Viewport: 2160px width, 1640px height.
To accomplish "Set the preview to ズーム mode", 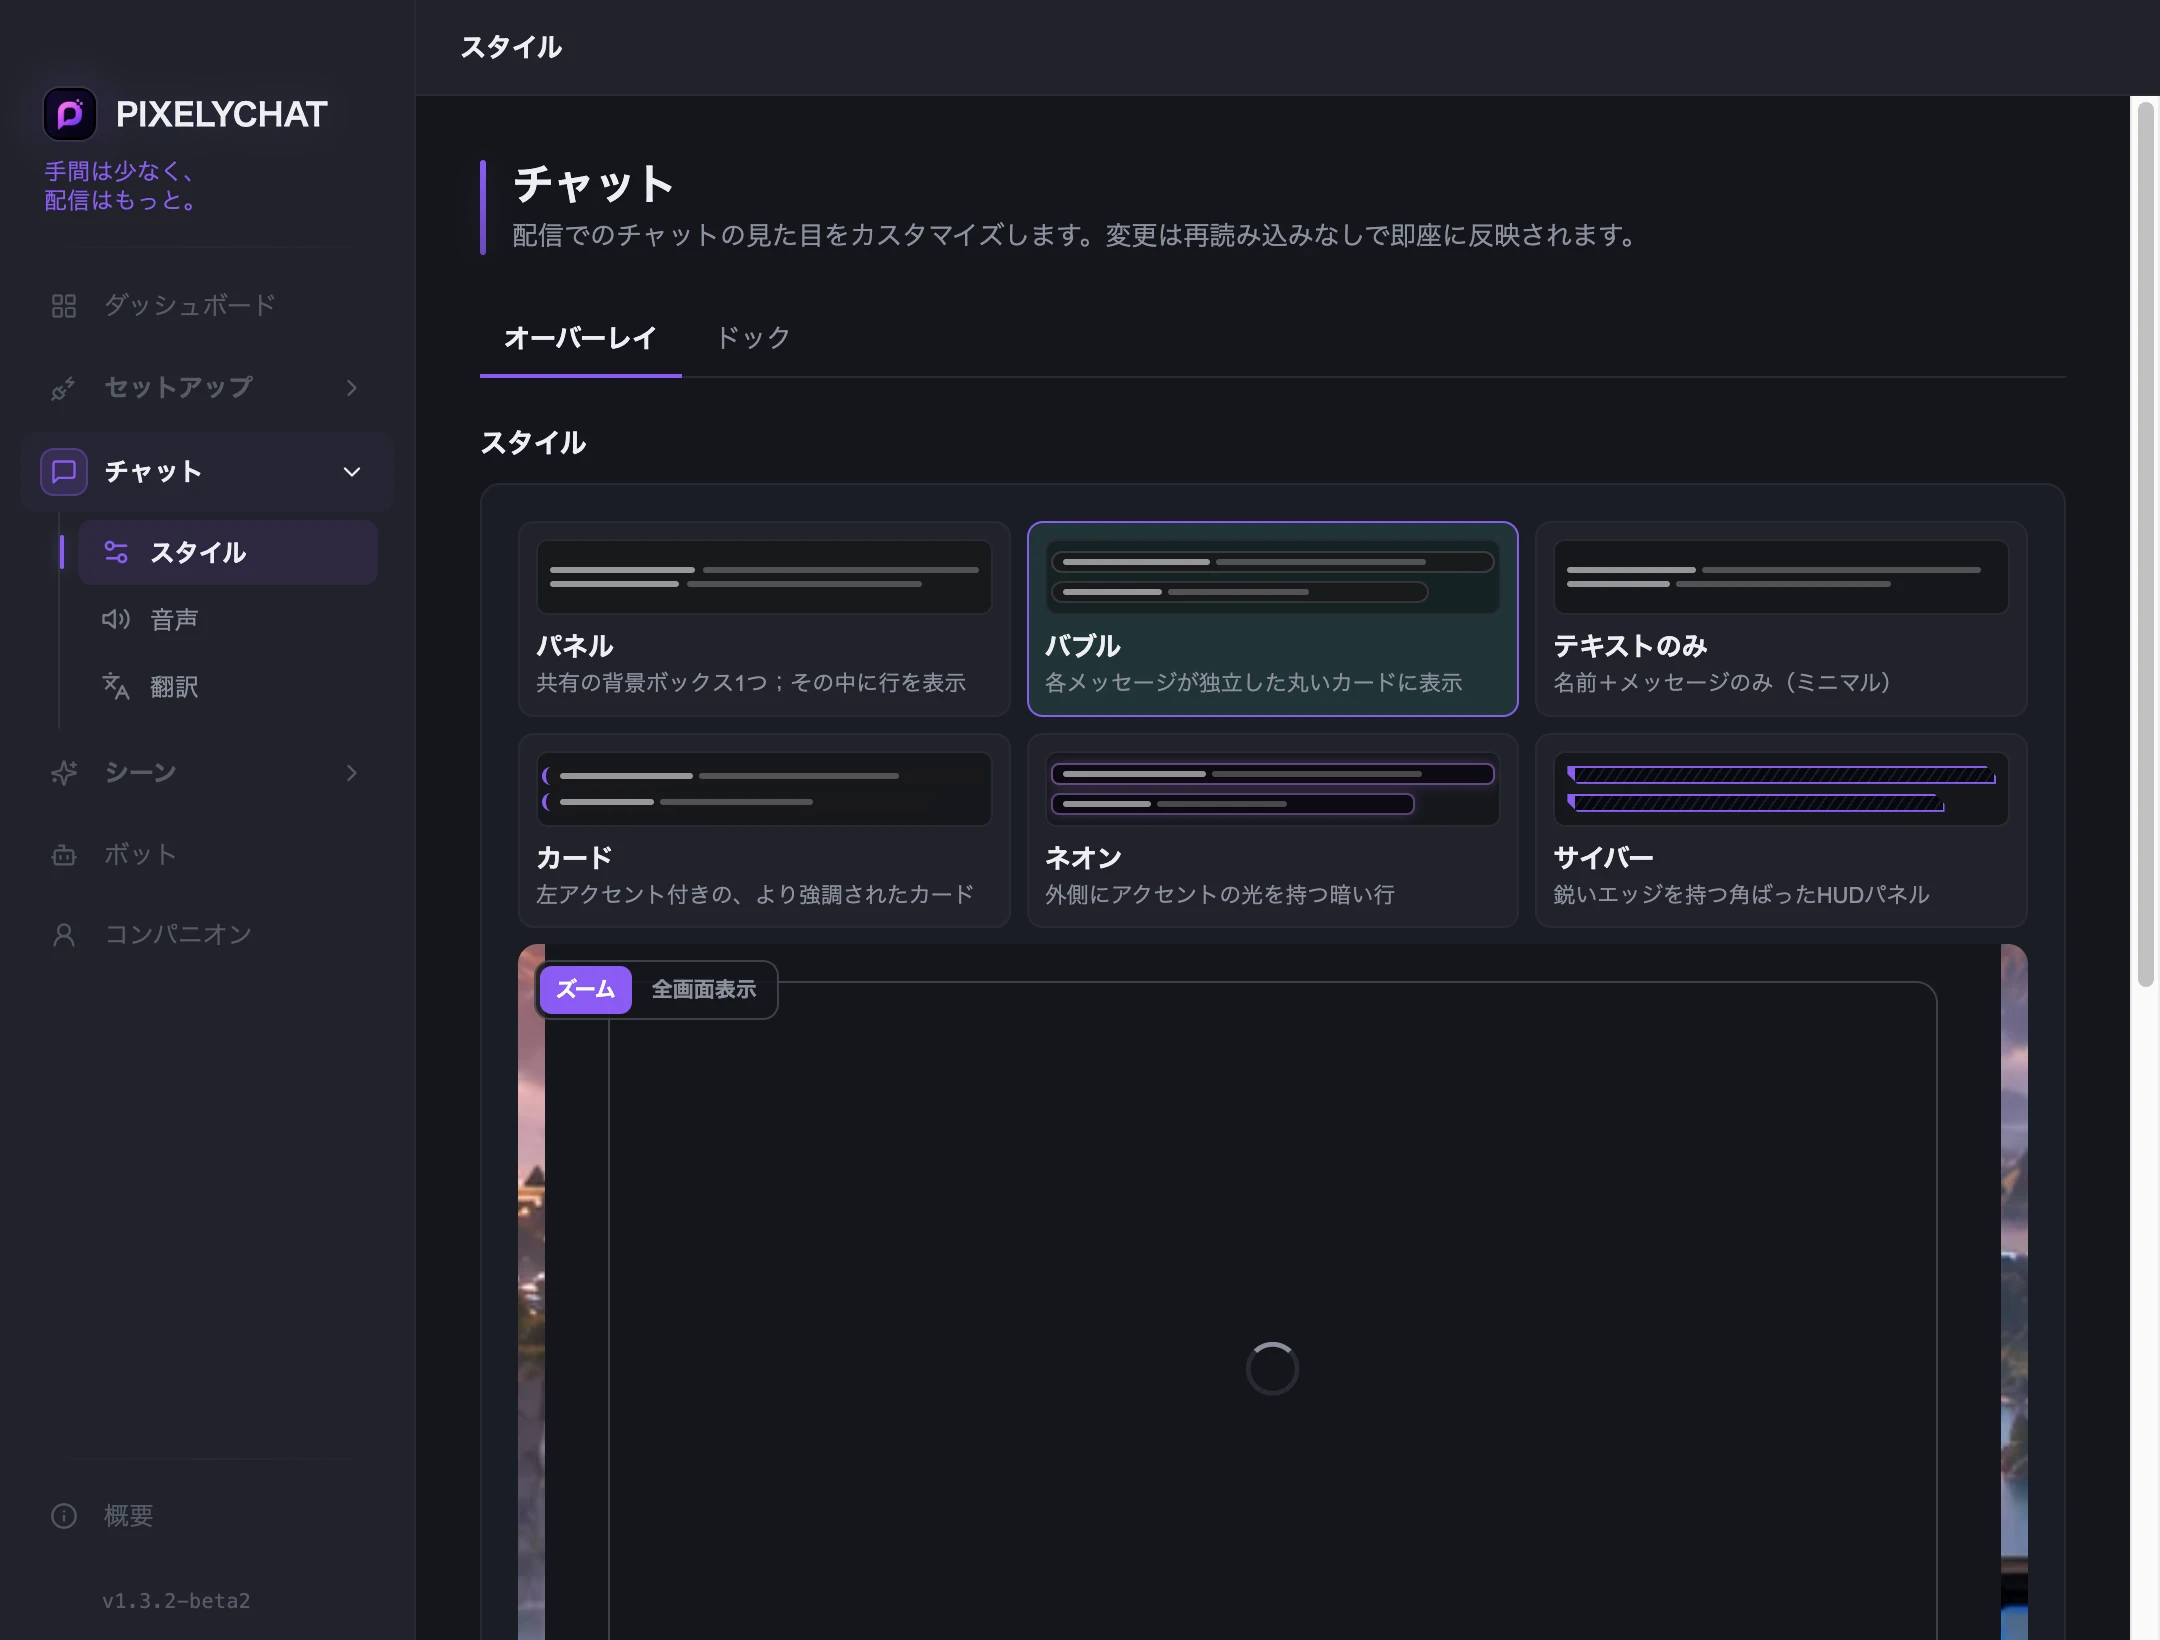I will click(x=586, y=990).
